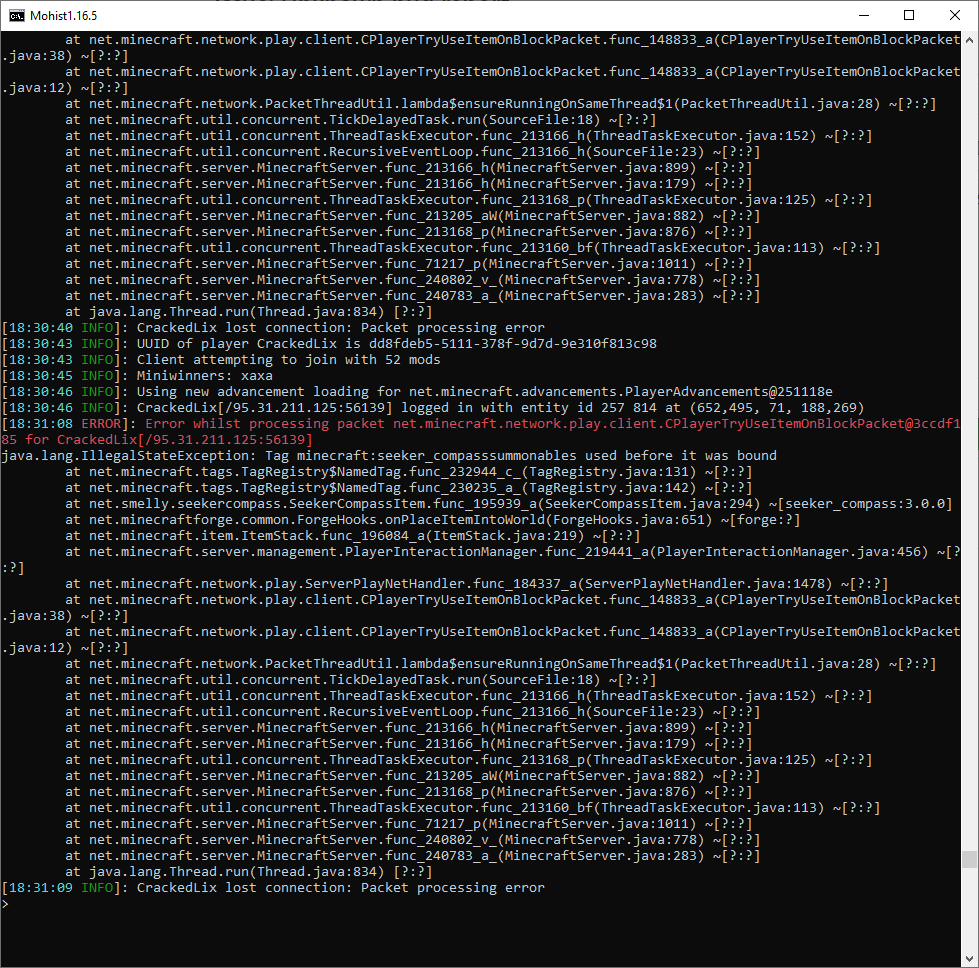Click the SeekerCompassItem.java:294 stack trace line
Image resolution: width=979 pixels, height=968 pixels.
[x=509, y=504]
